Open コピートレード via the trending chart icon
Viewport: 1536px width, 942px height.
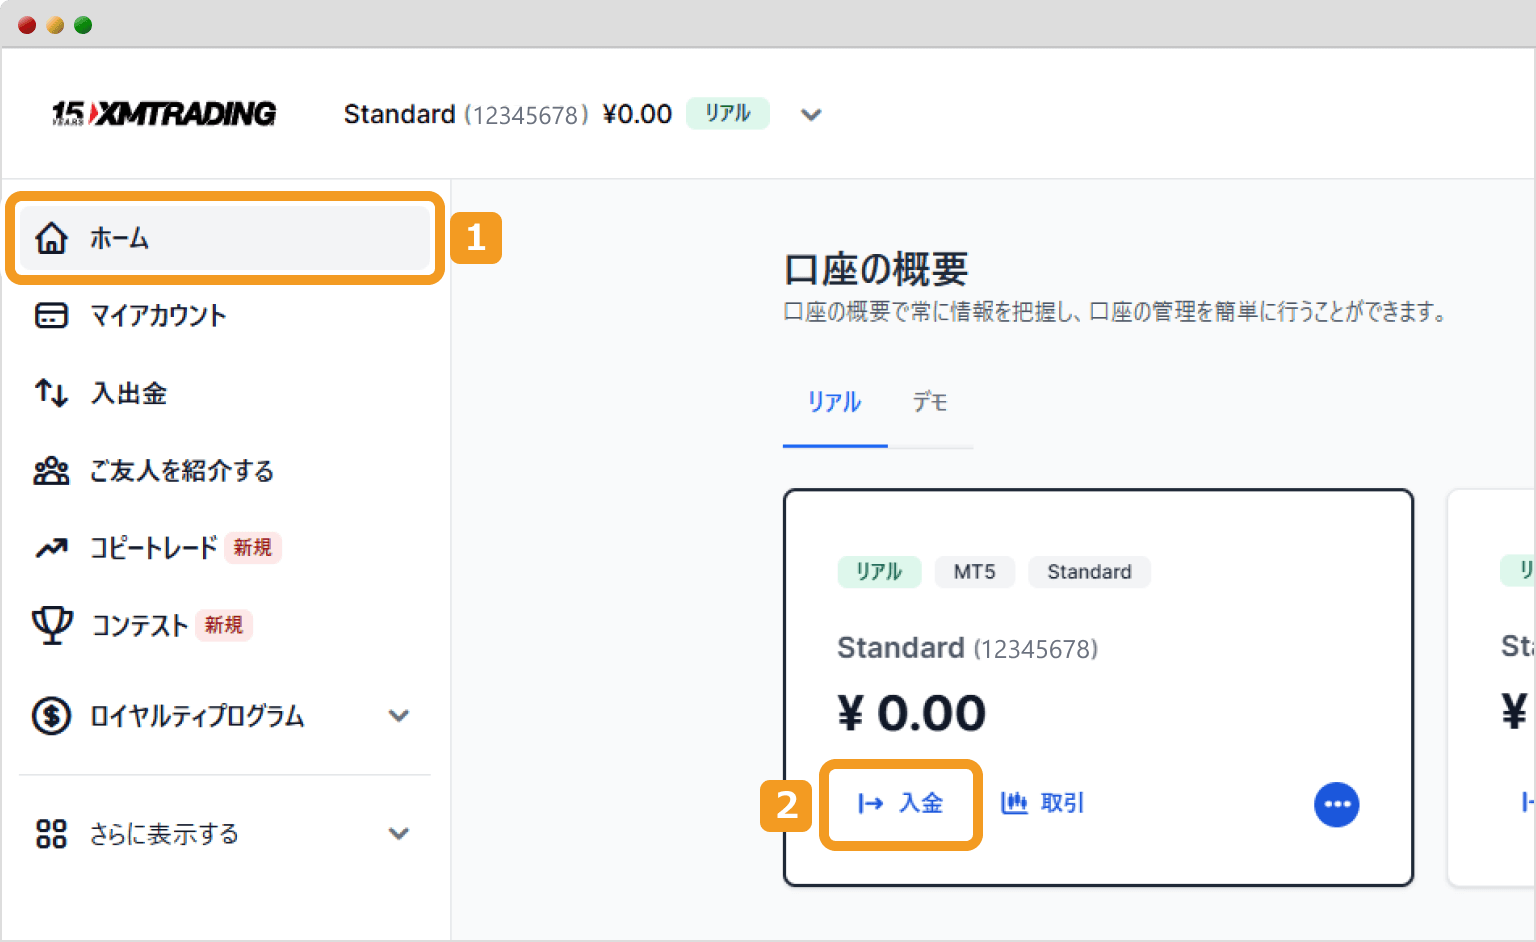coord(51,547)
